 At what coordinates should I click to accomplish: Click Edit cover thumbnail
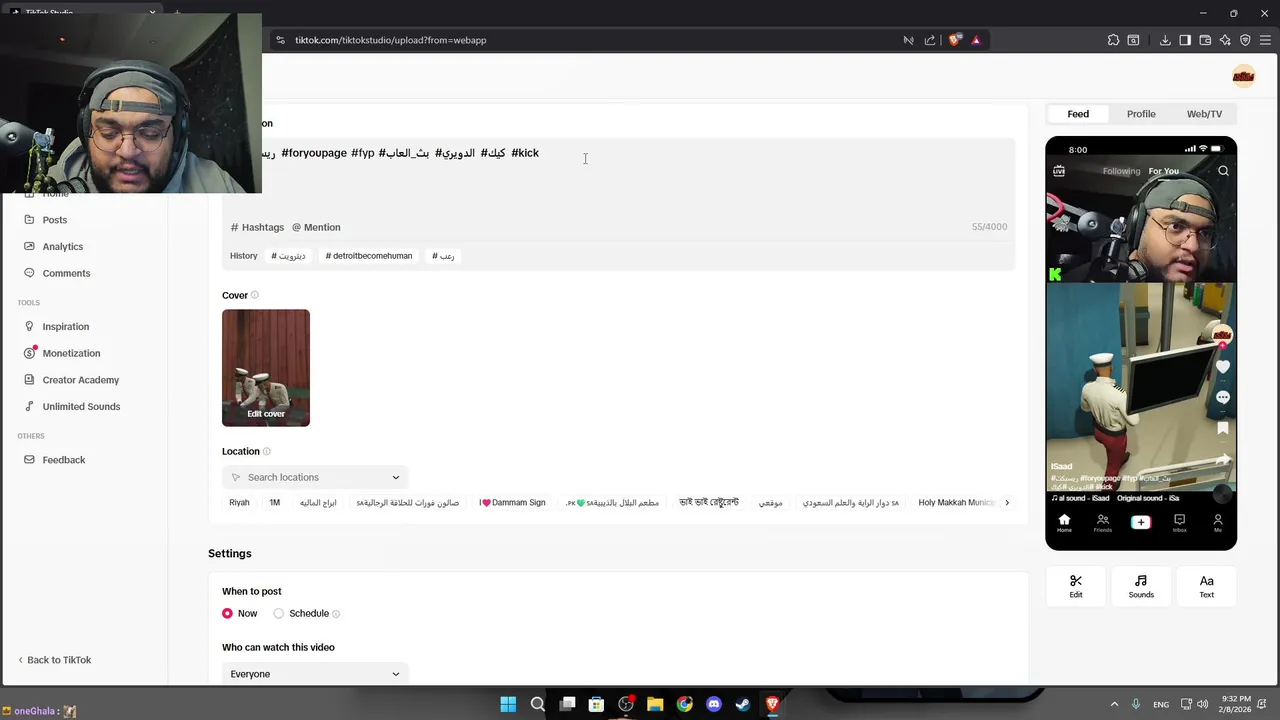266,368
